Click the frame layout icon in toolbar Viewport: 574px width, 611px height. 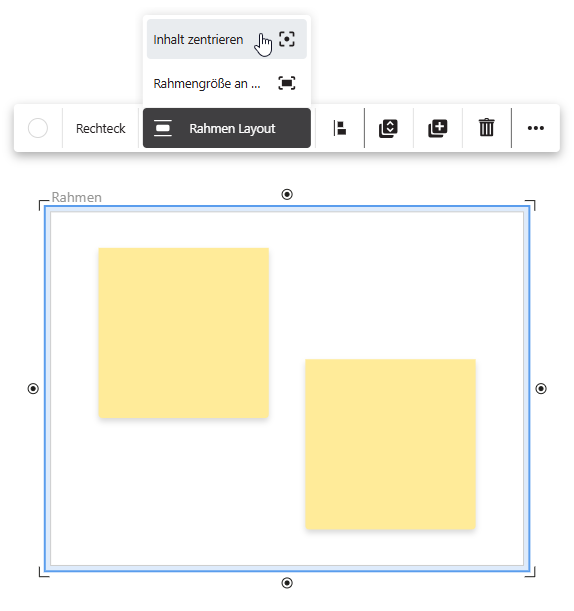tap(163, 128)
